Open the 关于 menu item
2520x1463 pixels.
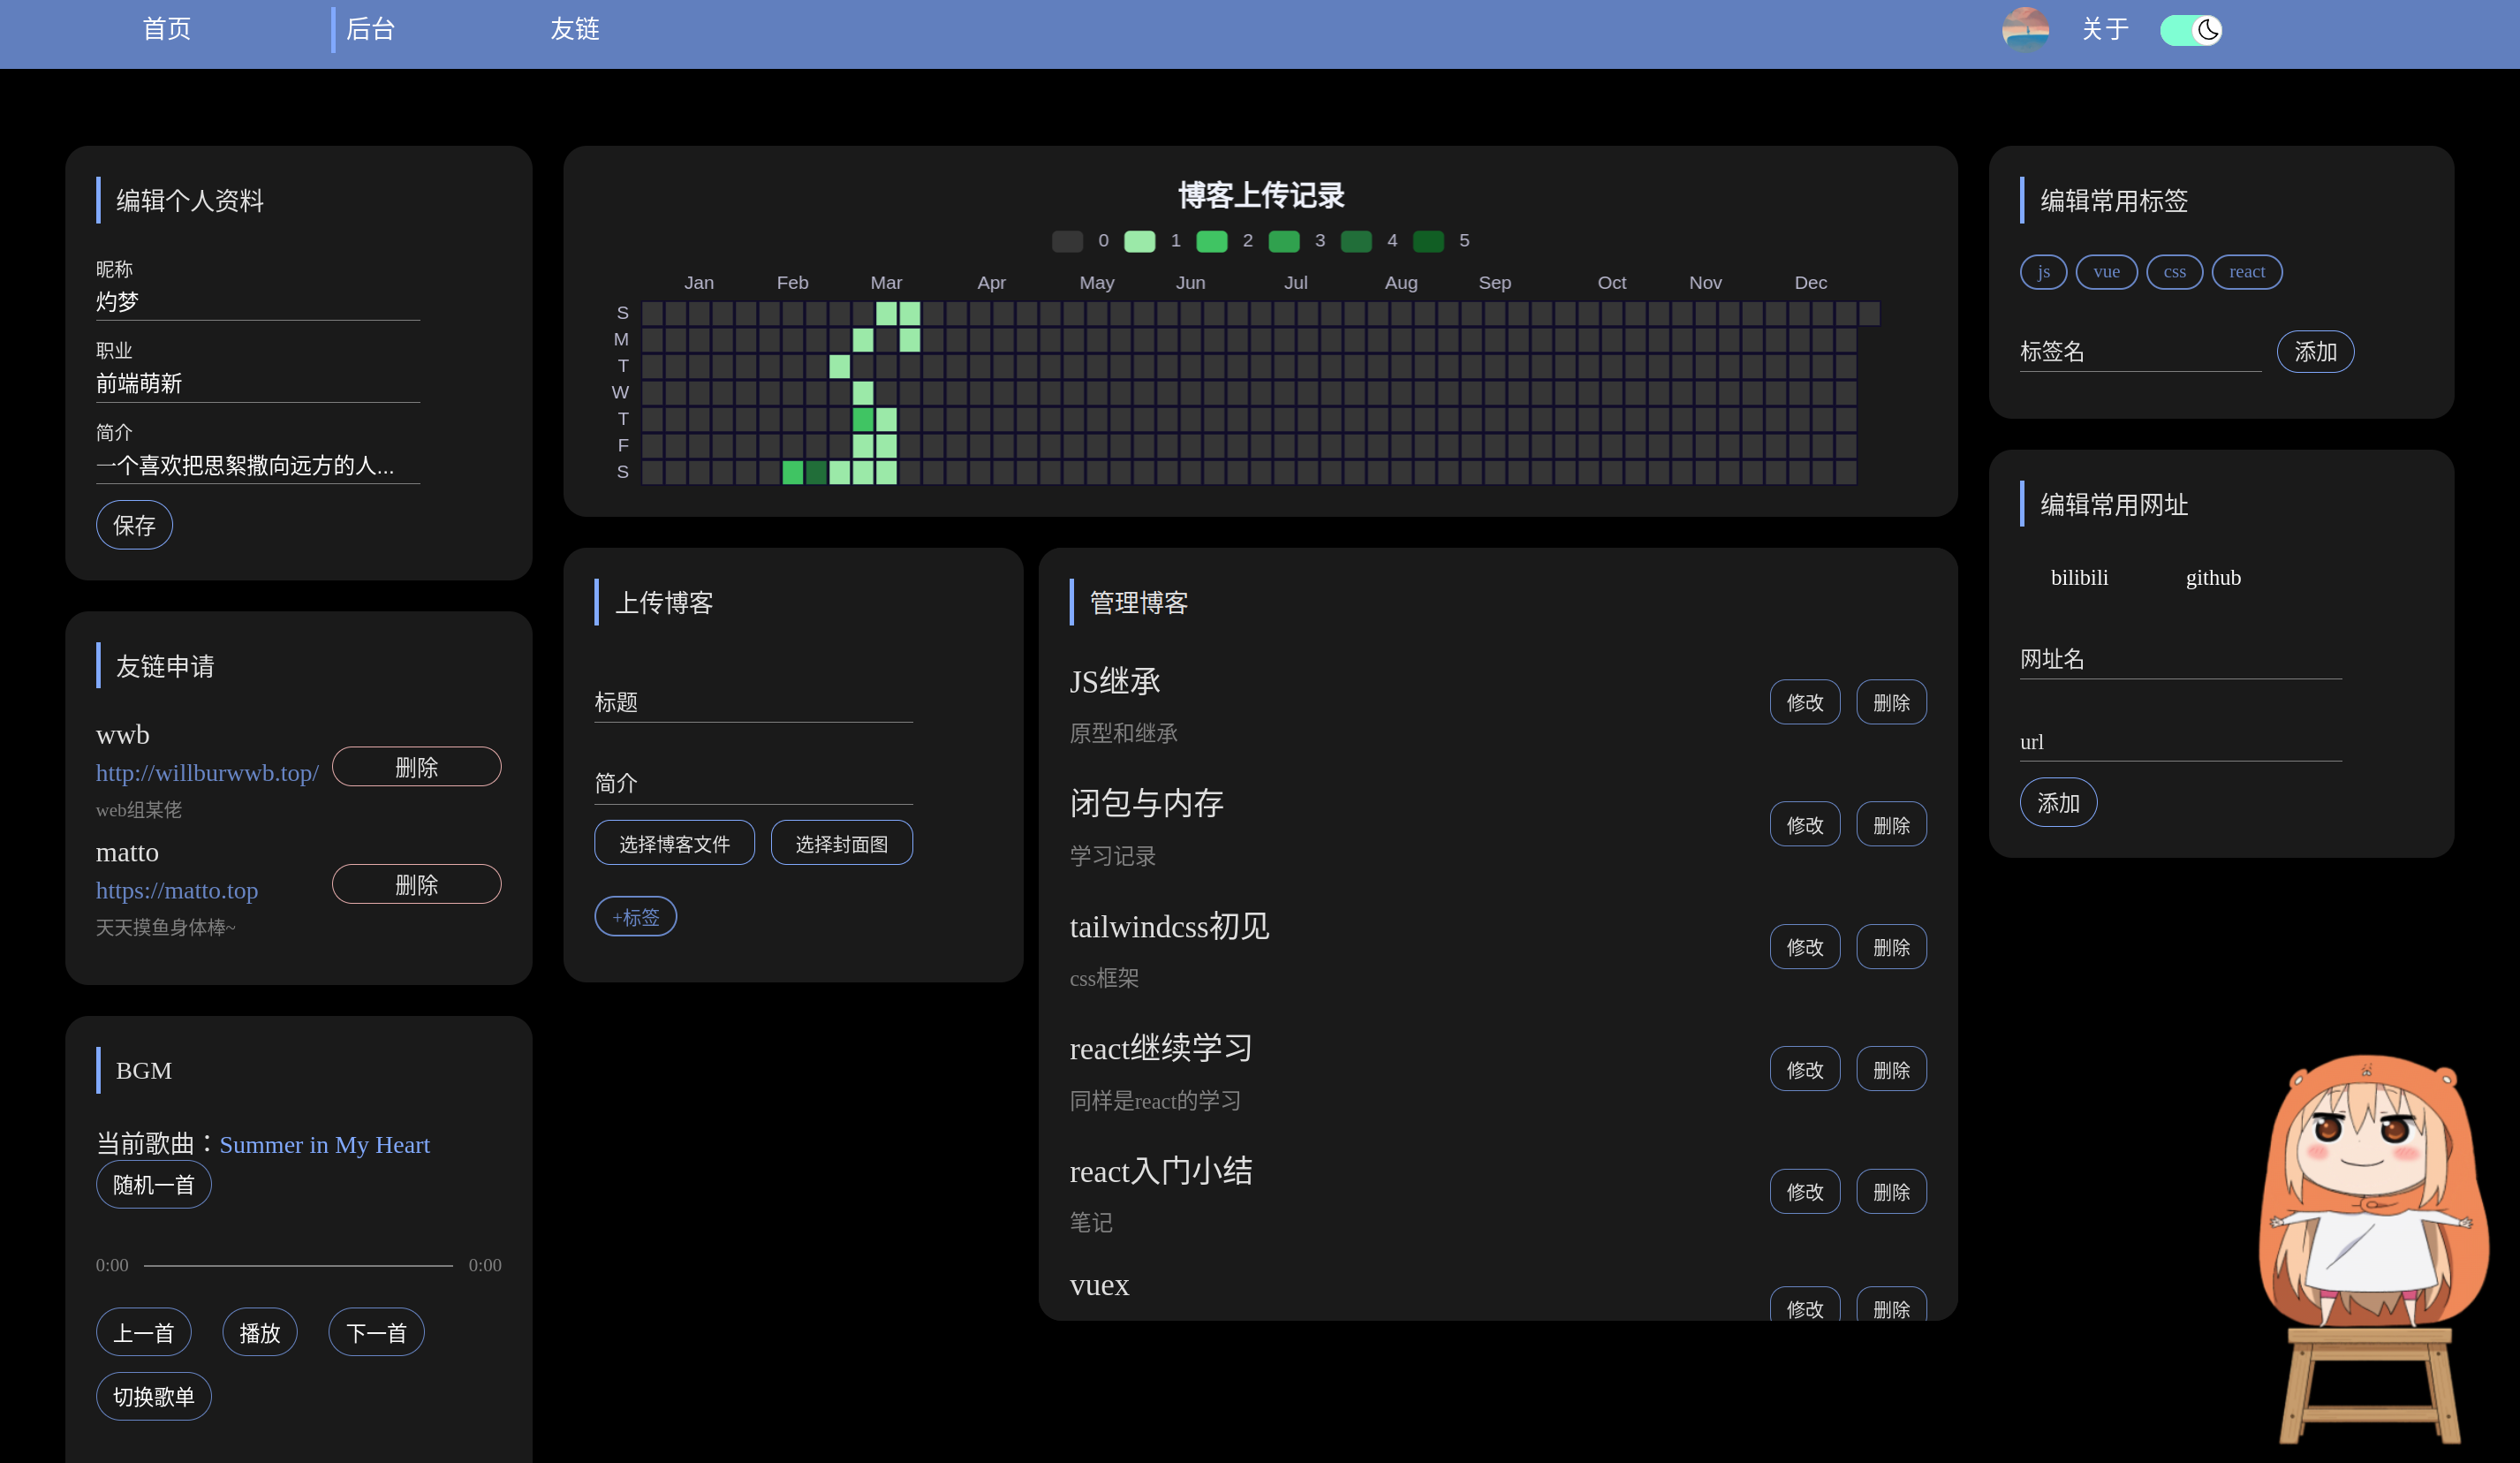[2104, 29]
